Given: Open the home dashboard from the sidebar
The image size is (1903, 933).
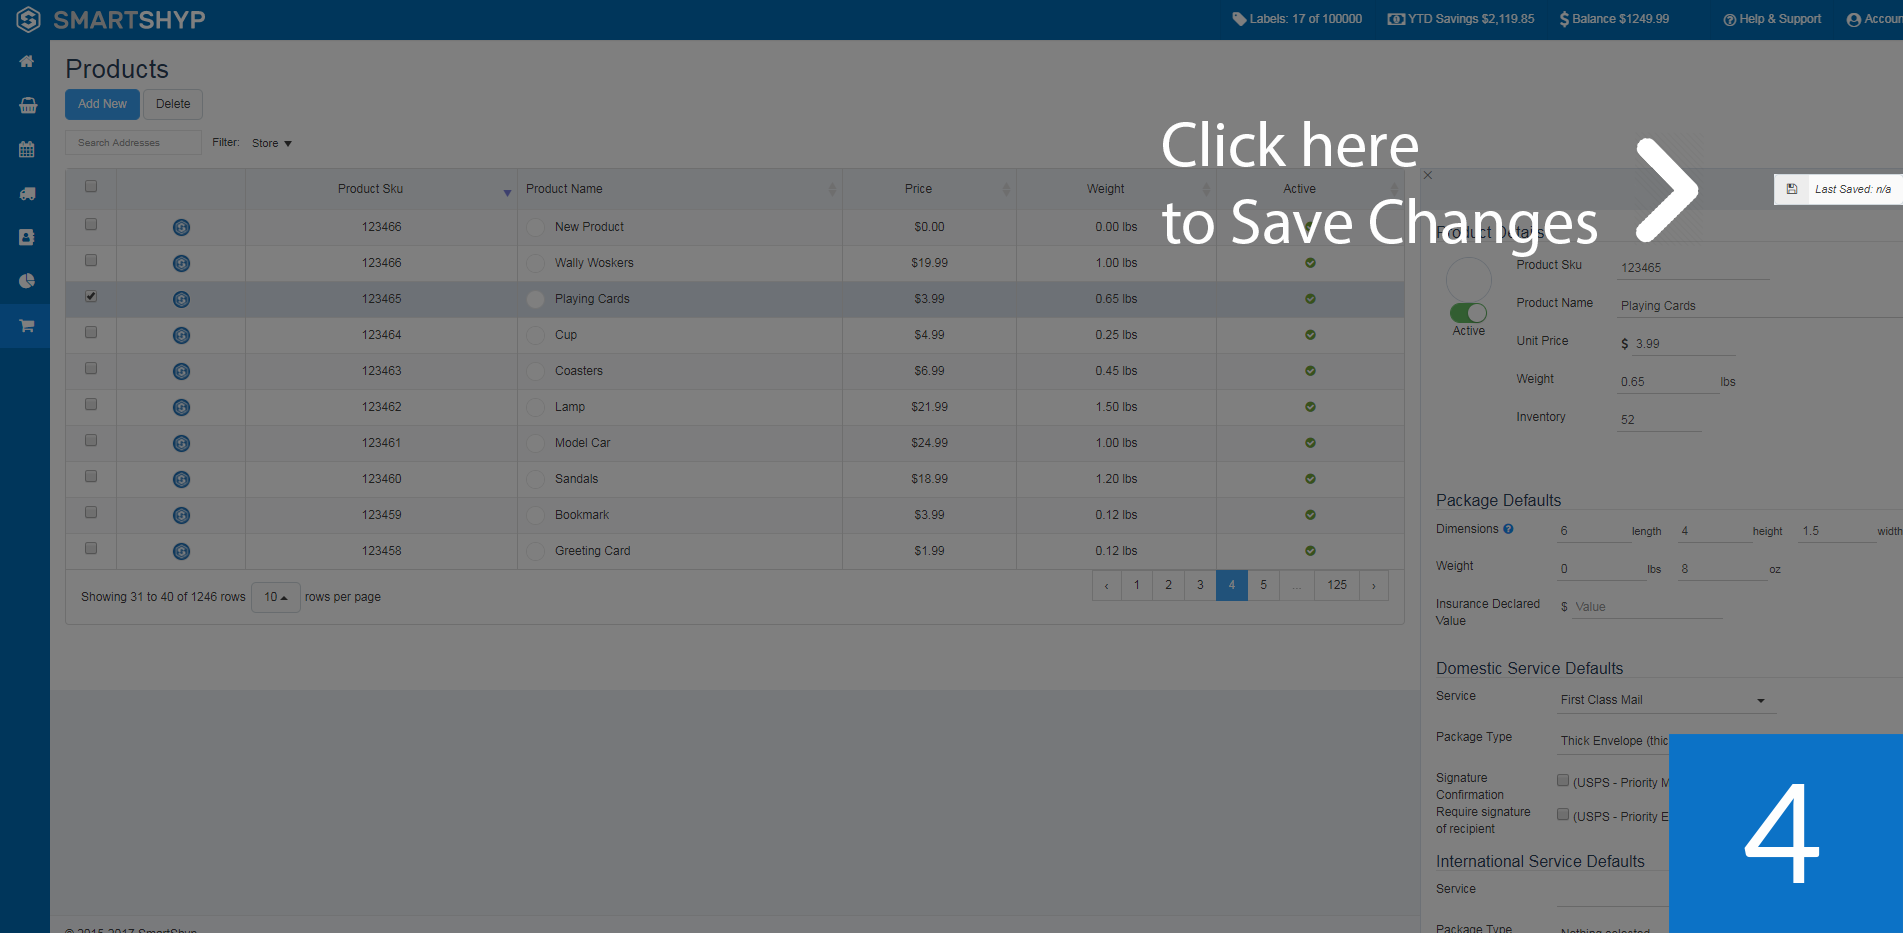Looking at the screenshot, I should [27, 61].
